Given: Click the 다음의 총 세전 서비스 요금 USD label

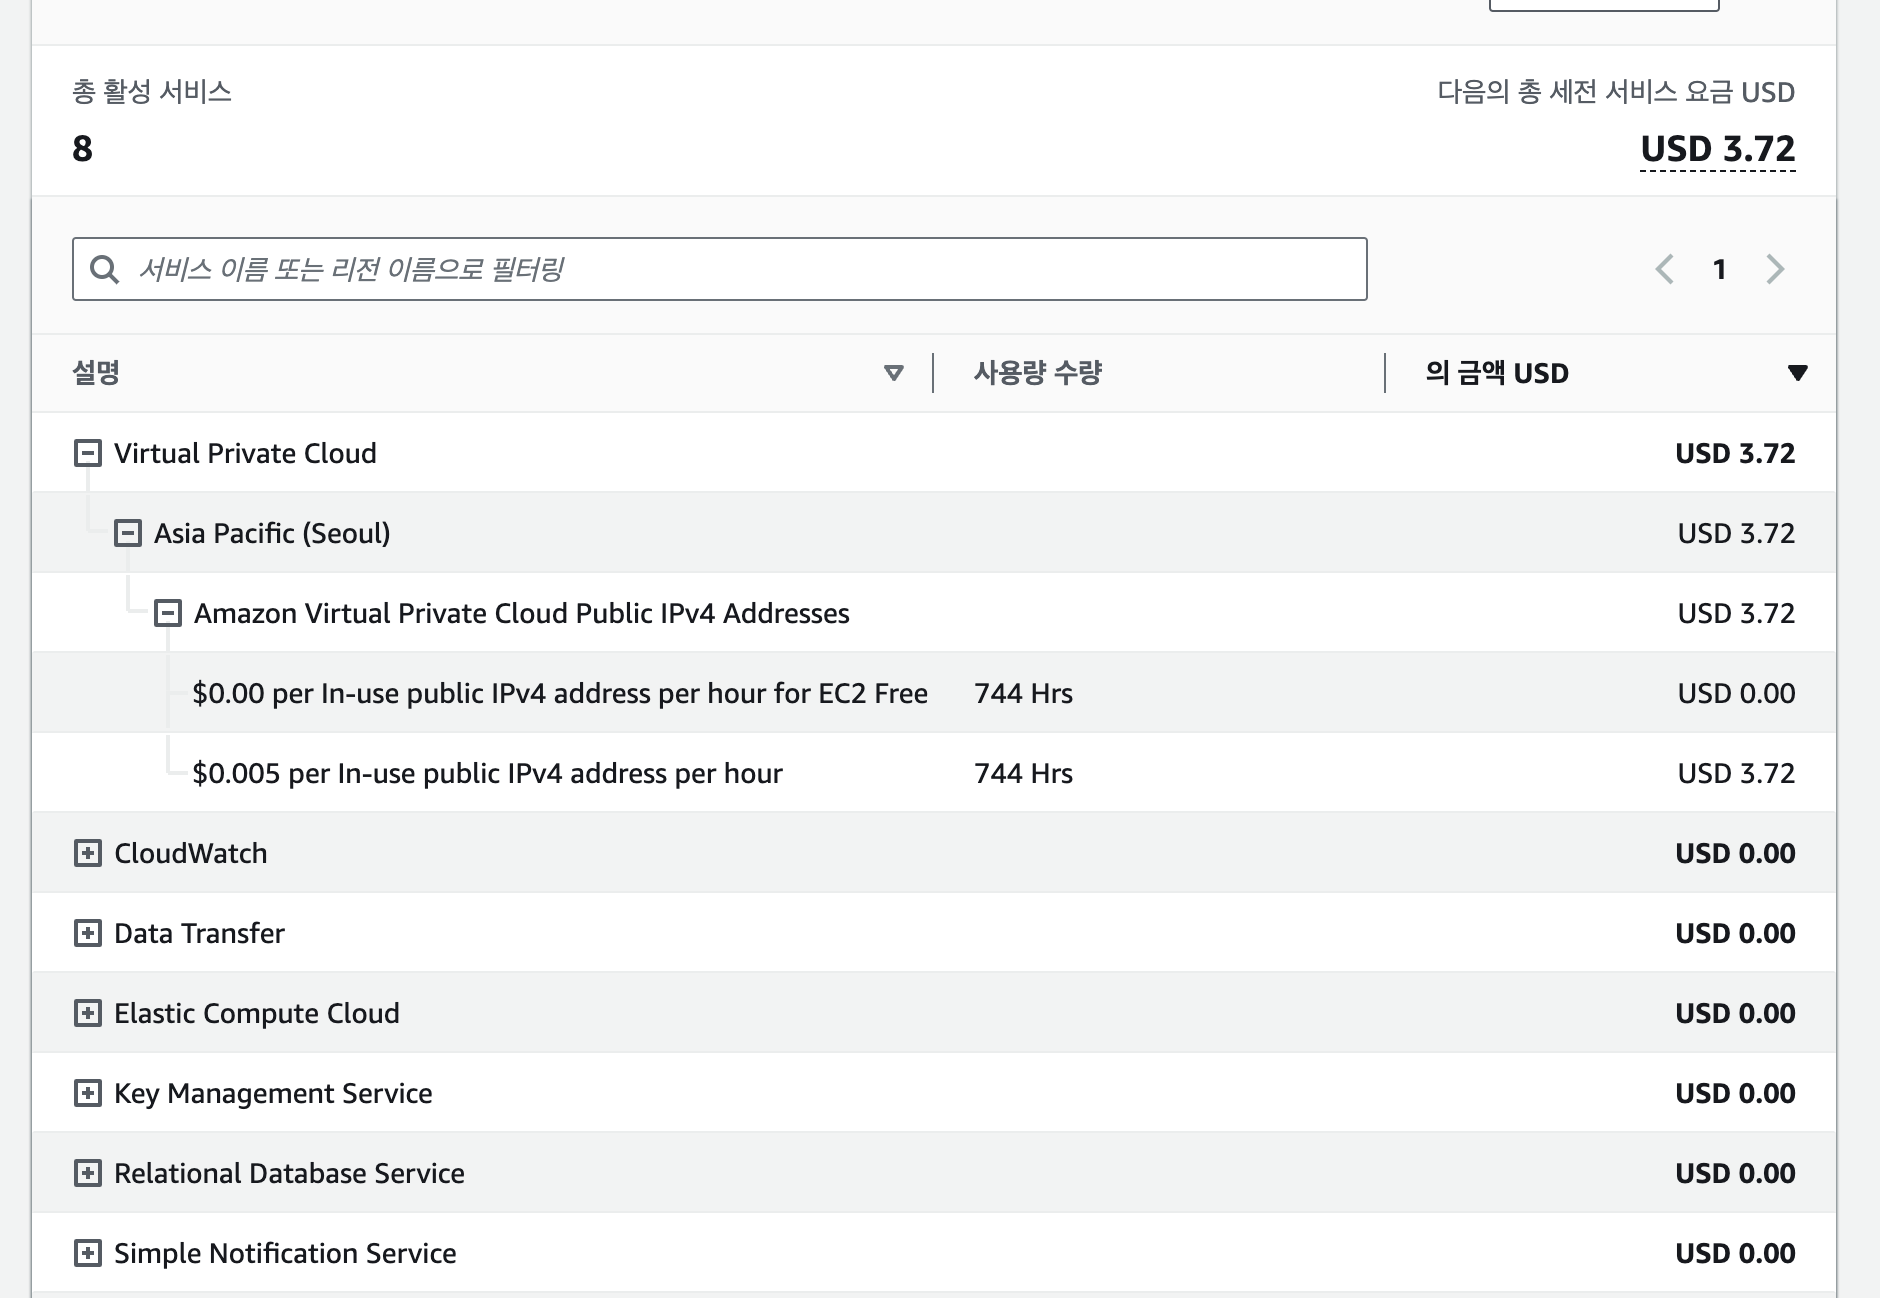Looking at the screenshot, I should point(1616,92).
